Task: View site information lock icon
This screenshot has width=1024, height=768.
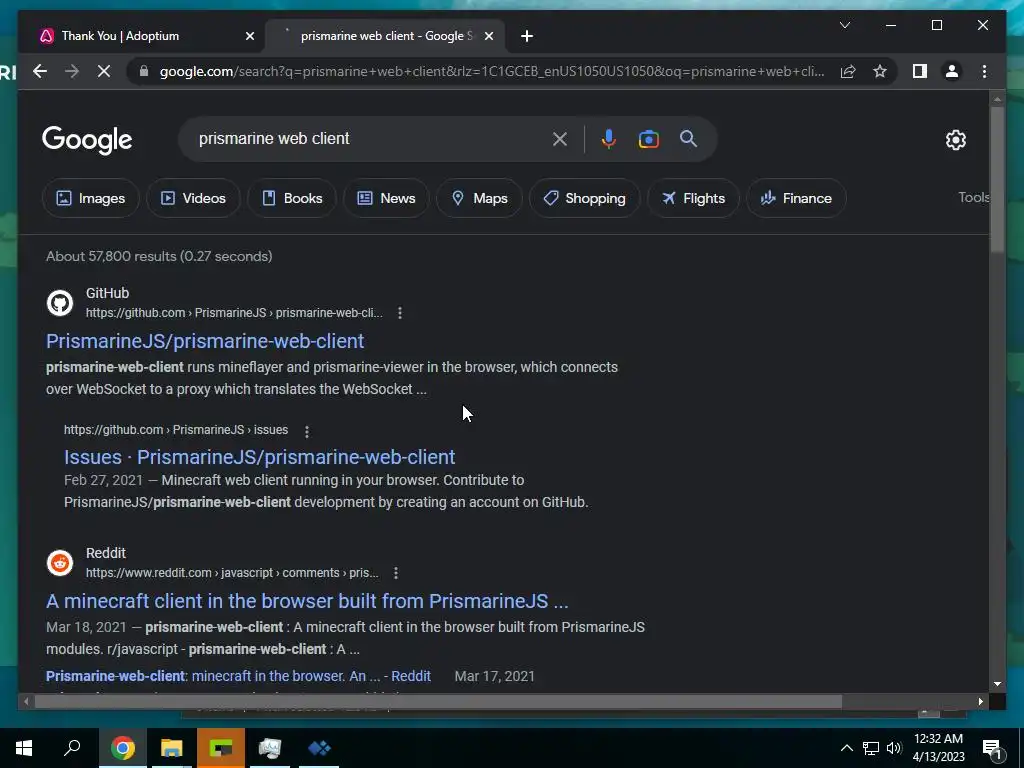Action: point(144,71)
